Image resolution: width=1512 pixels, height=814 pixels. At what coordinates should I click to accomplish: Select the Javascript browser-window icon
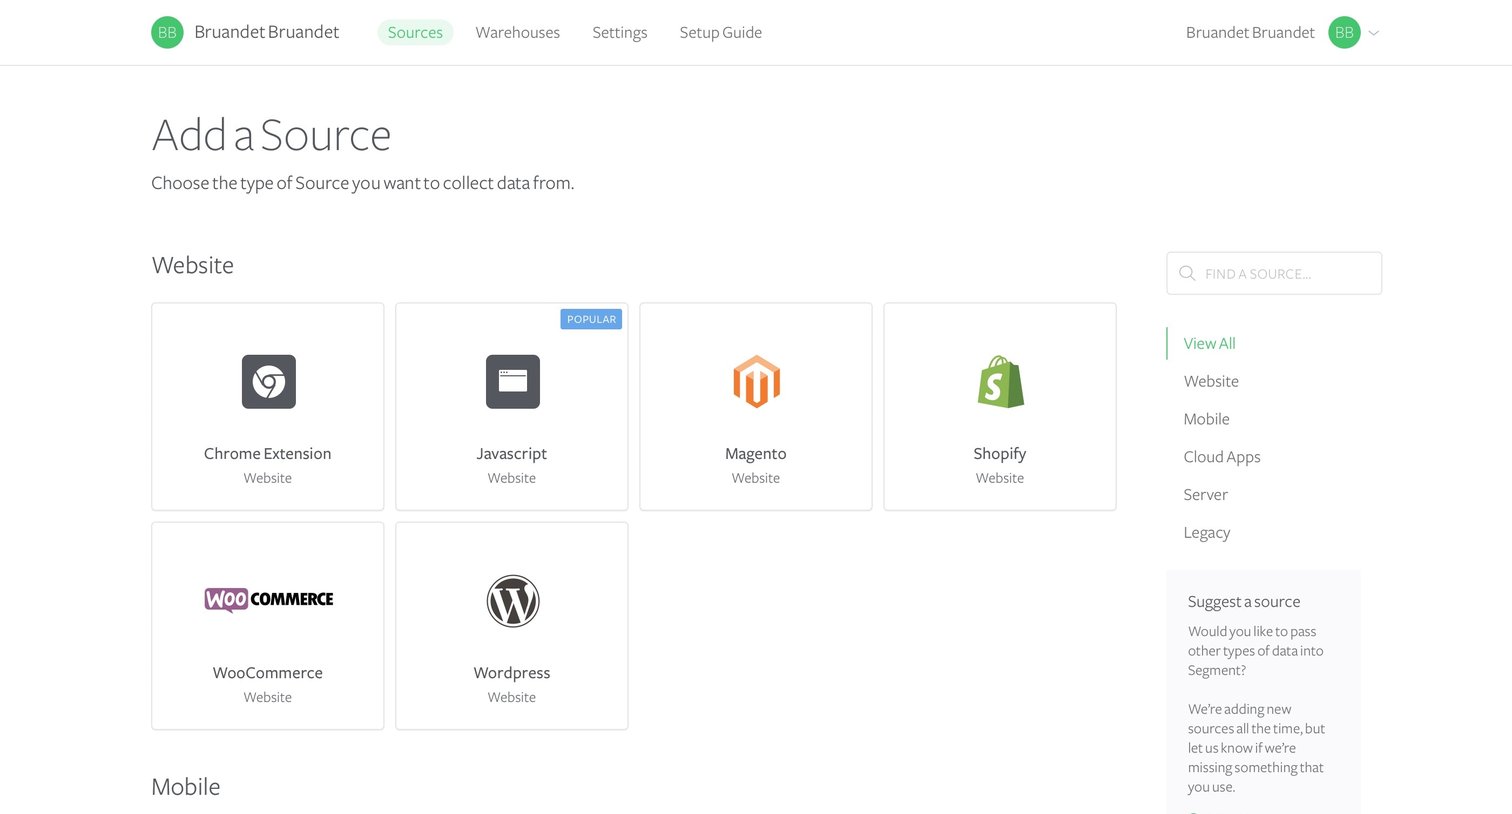(x=513, y=381)
